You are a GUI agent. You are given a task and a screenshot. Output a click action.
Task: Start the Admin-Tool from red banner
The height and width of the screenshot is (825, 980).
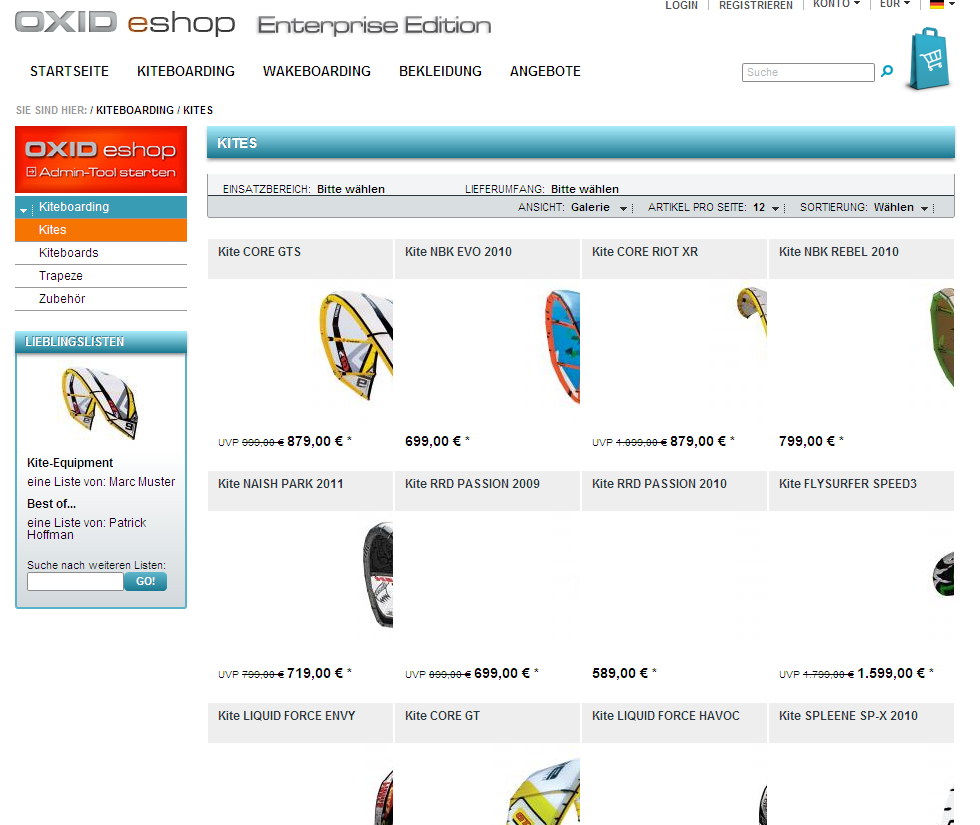coord(101,159)
